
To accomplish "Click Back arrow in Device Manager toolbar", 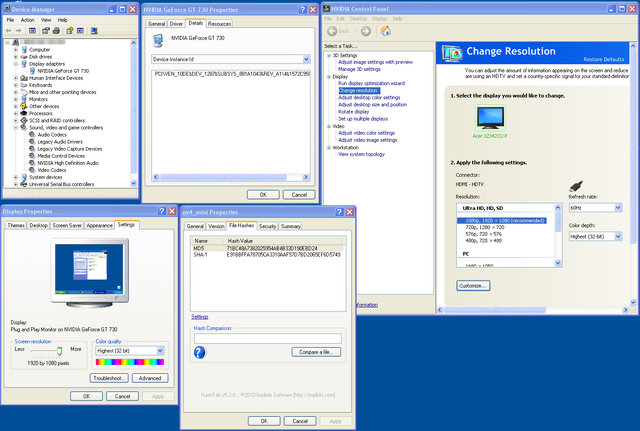I will (x=8, y=31).
